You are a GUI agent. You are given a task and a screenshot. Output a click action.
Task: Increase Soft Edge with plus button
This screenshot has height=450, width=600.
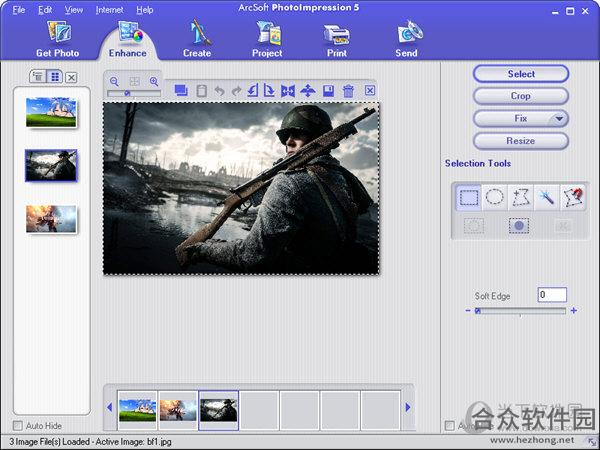(574, 311)
